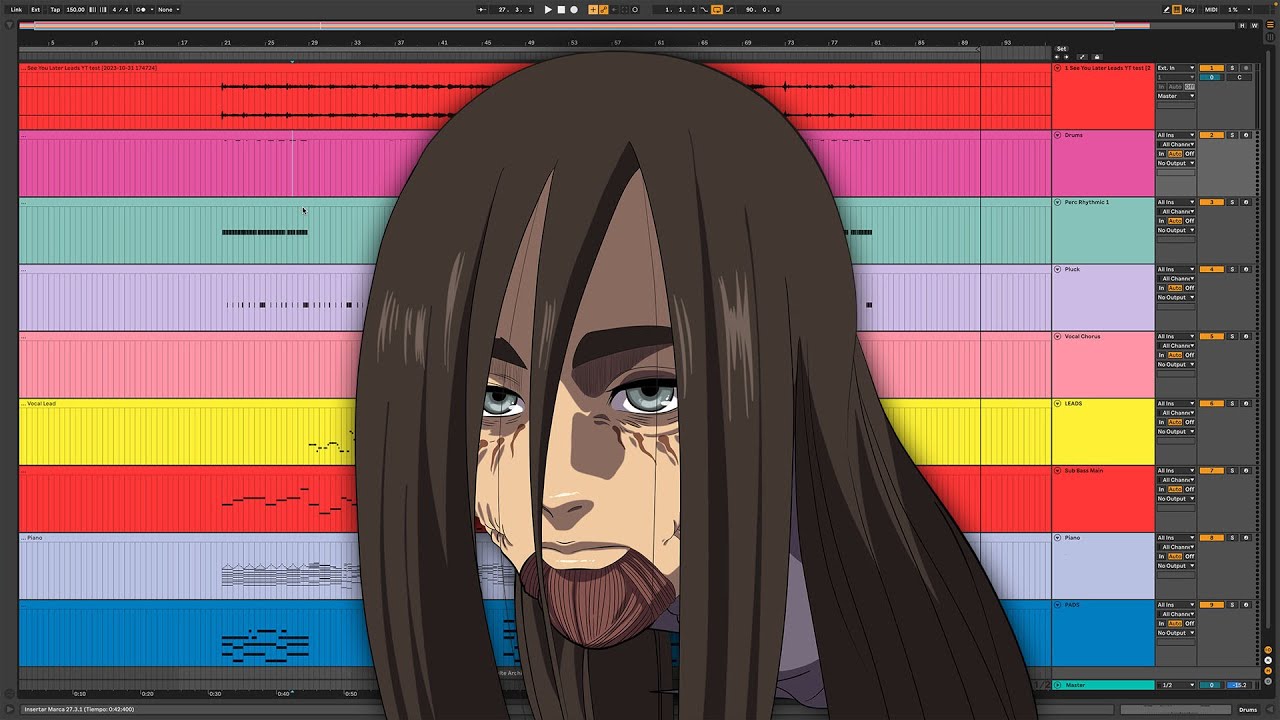Click the Drums label in status bar

pos(1247,709)
